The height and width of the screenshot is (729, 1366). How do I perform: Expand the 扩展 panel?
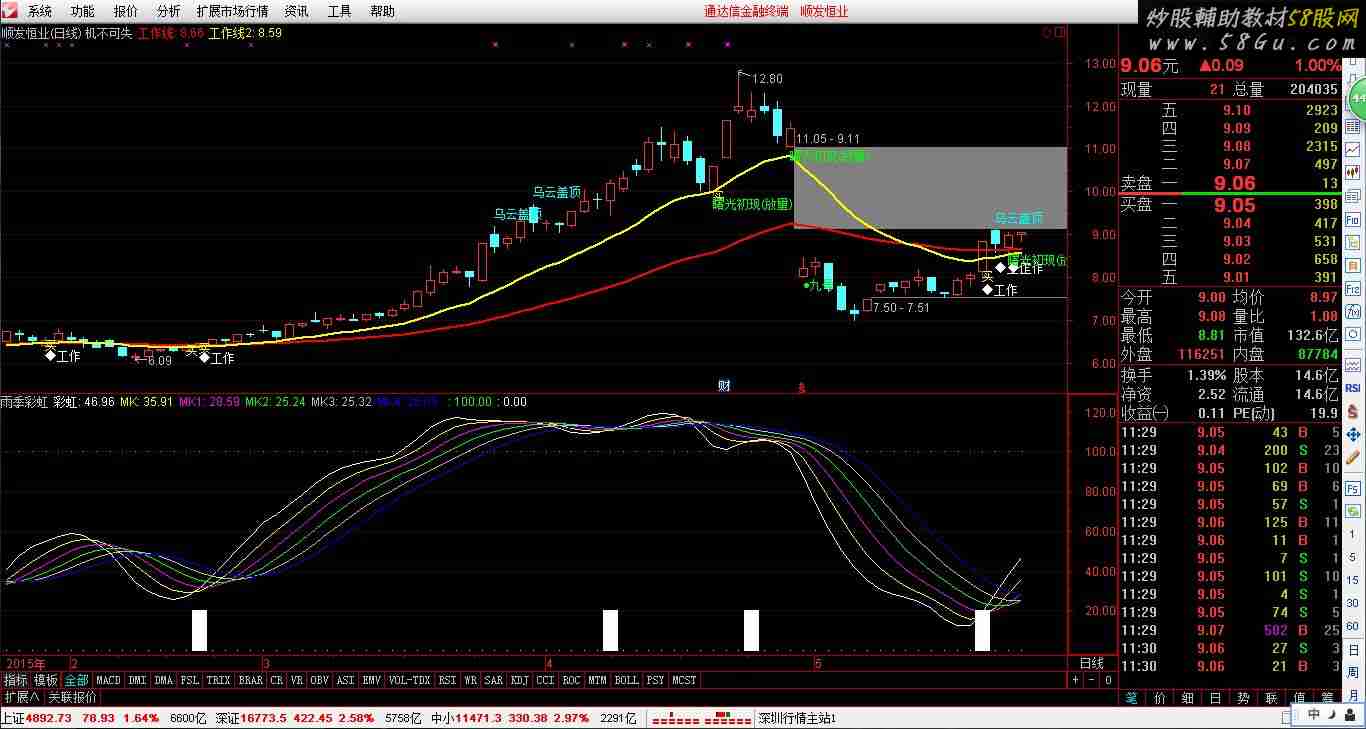[21, 697]
